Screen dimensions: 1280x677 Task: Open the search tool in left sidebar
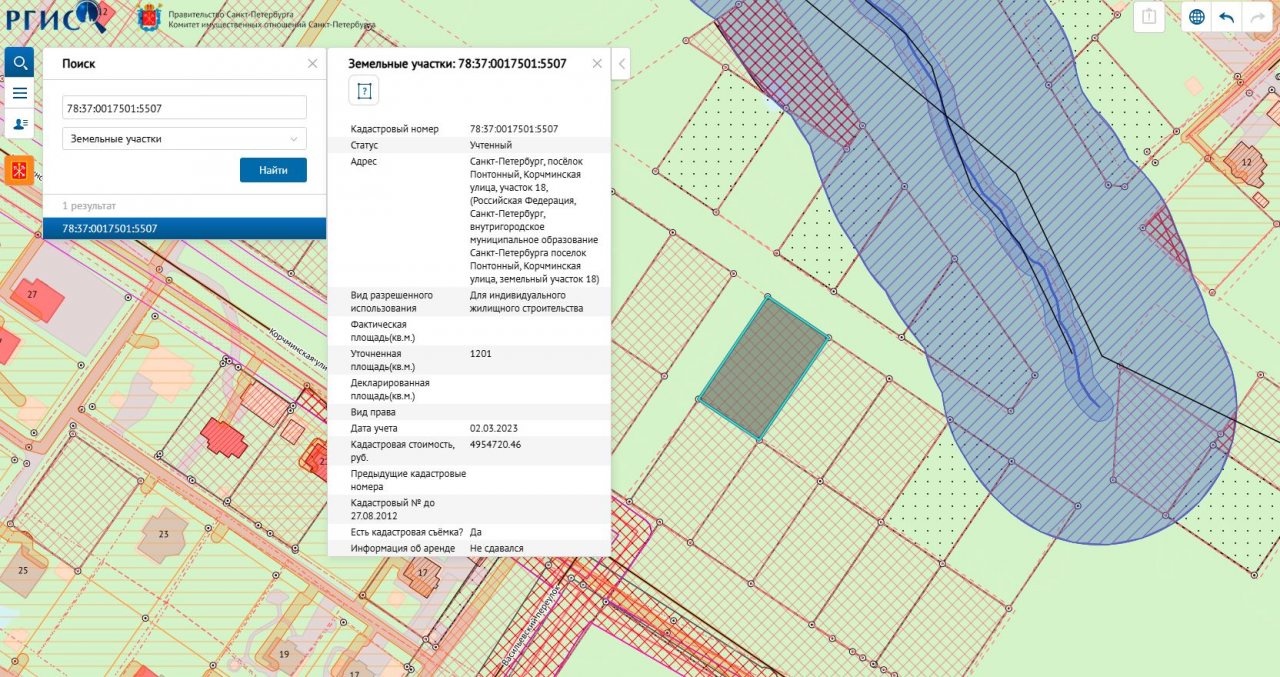click(x=20, y=62)
